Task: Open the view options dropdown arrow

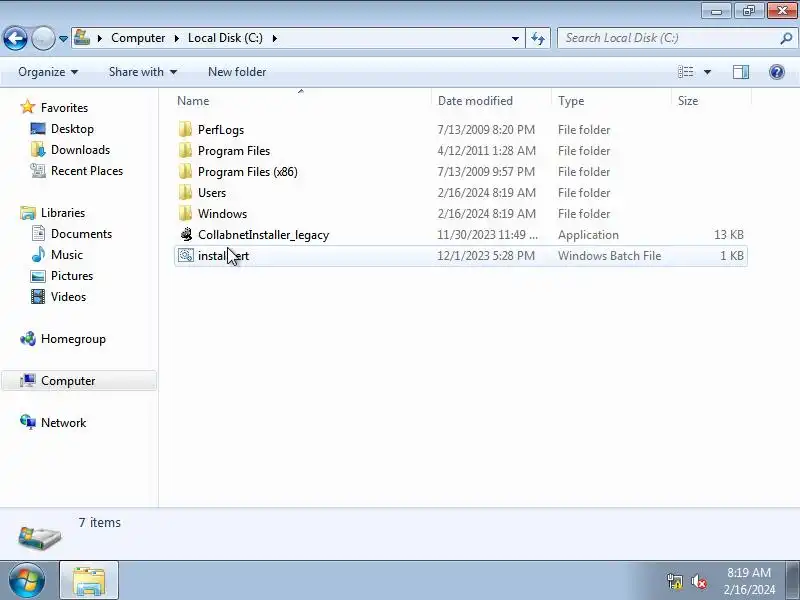Action: pos(707,72)
